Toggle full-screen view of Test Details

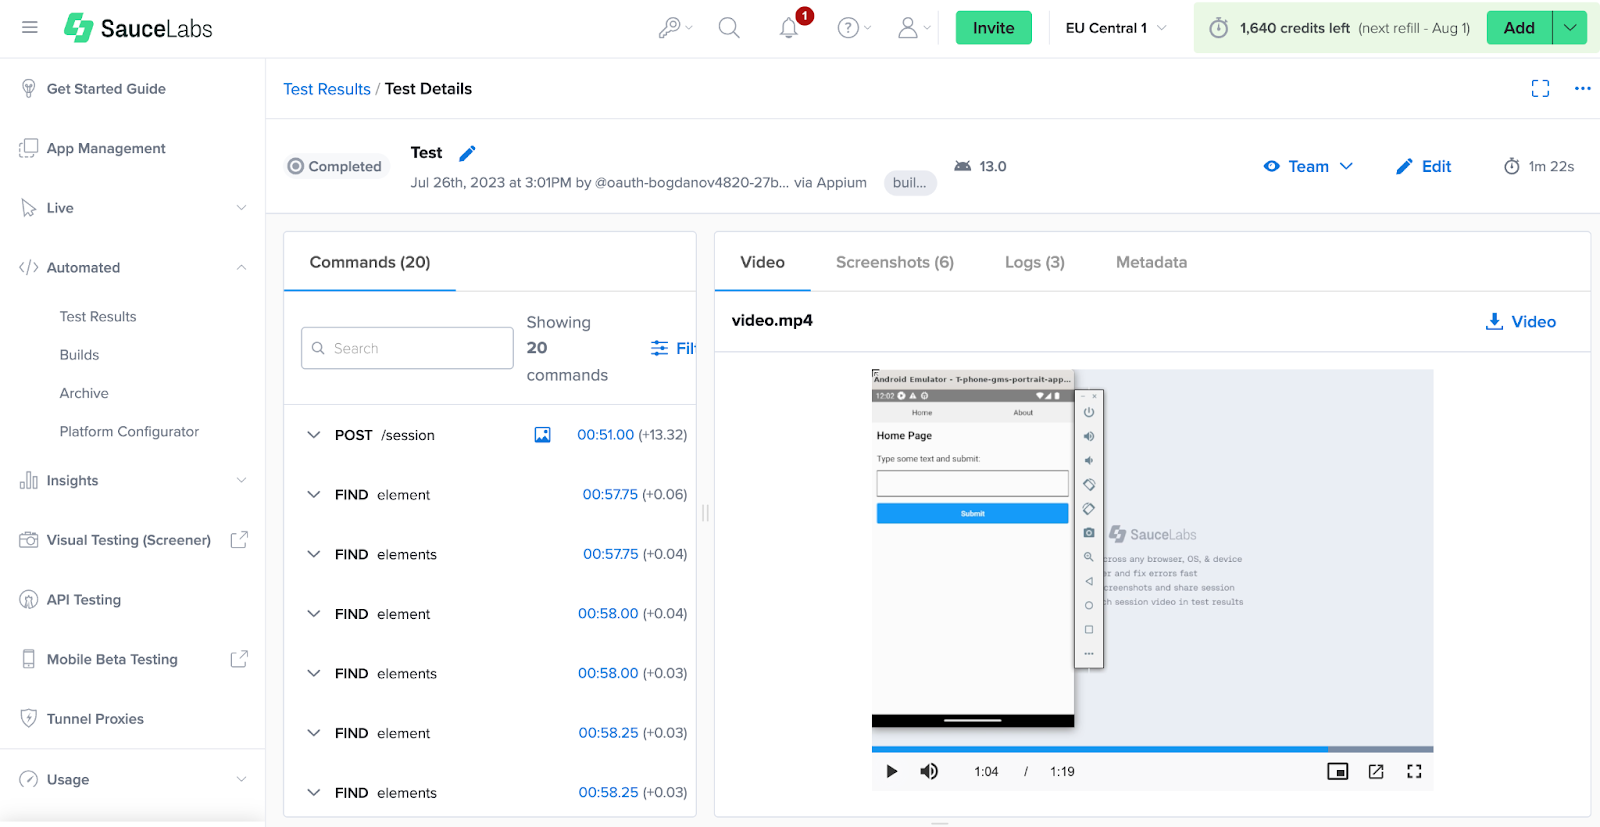click(x=1540, y=89)
